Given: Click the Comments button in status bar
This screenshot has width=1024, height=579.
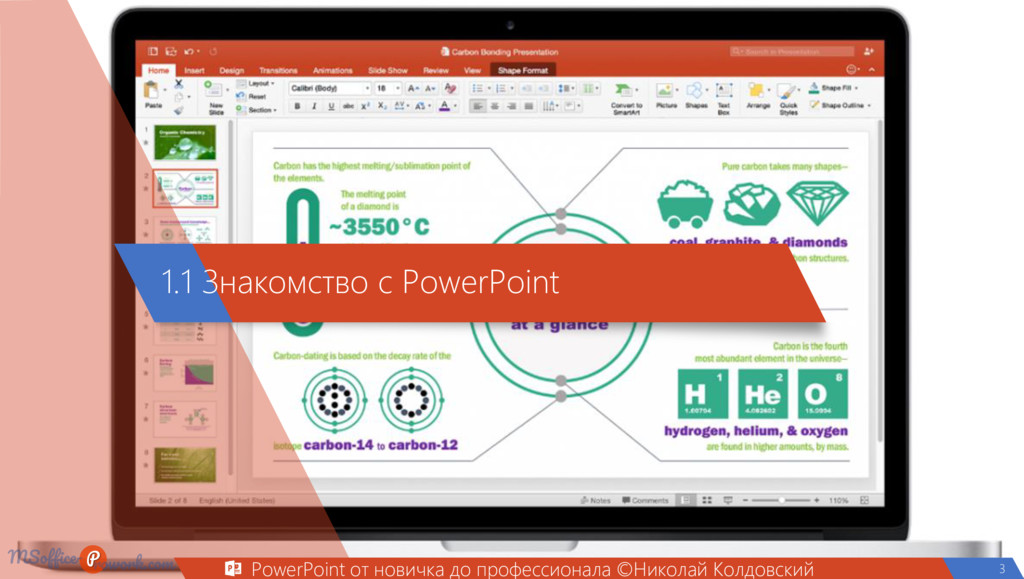Looking at the screenshot, I should click(645, 500).
